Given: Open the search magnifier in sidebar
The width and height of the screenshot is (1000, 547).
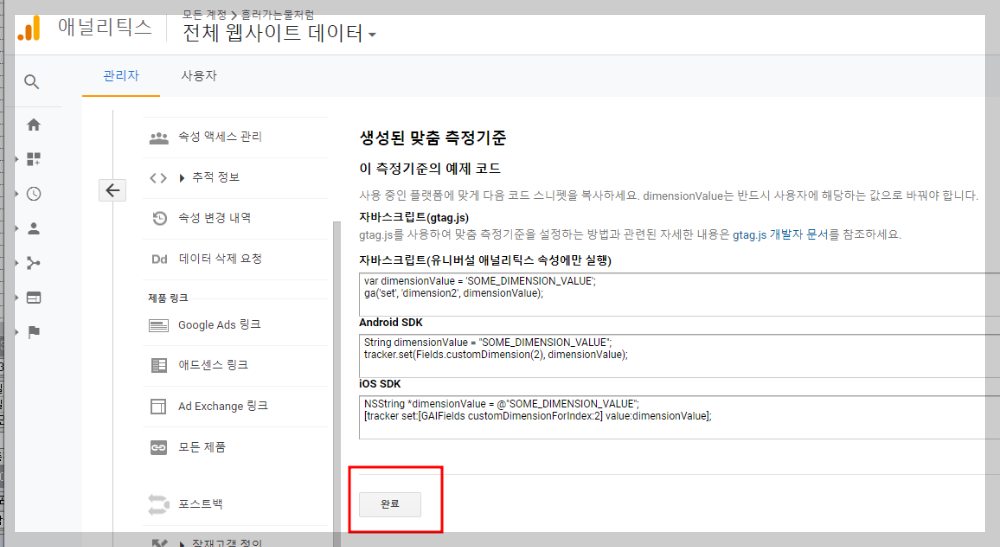Looking at the screenshot, I should pyautogui.click(x=32, y=82).
